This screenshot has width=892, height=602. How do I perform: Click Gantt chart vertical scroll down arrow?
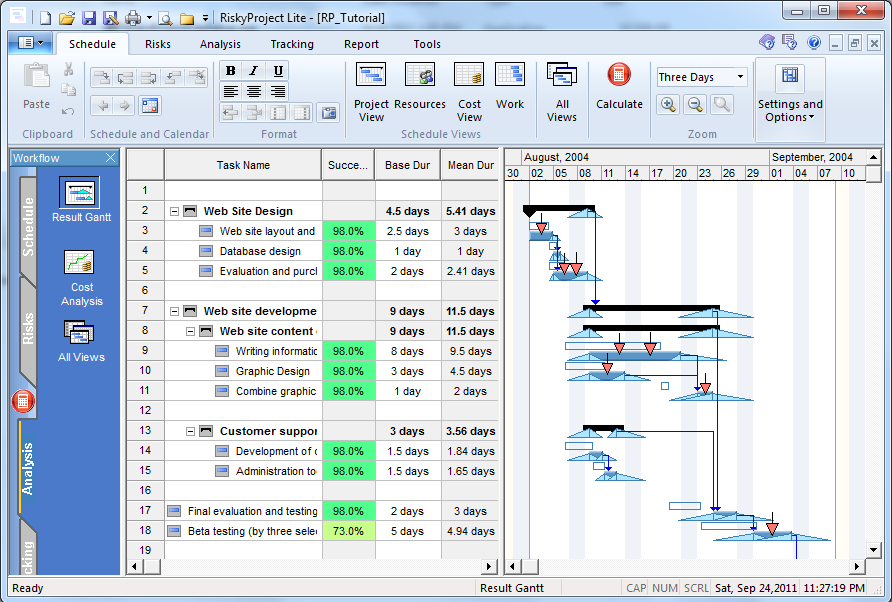click(x=873, y=550)
